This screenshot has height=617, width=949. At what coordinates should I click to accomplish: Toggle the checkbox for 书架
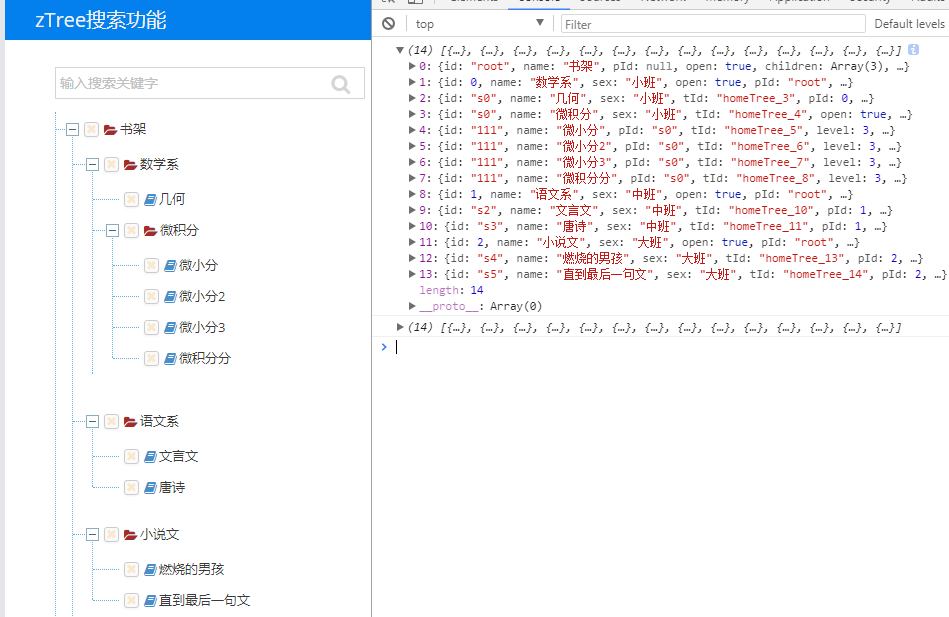click(x=91, y=130)
